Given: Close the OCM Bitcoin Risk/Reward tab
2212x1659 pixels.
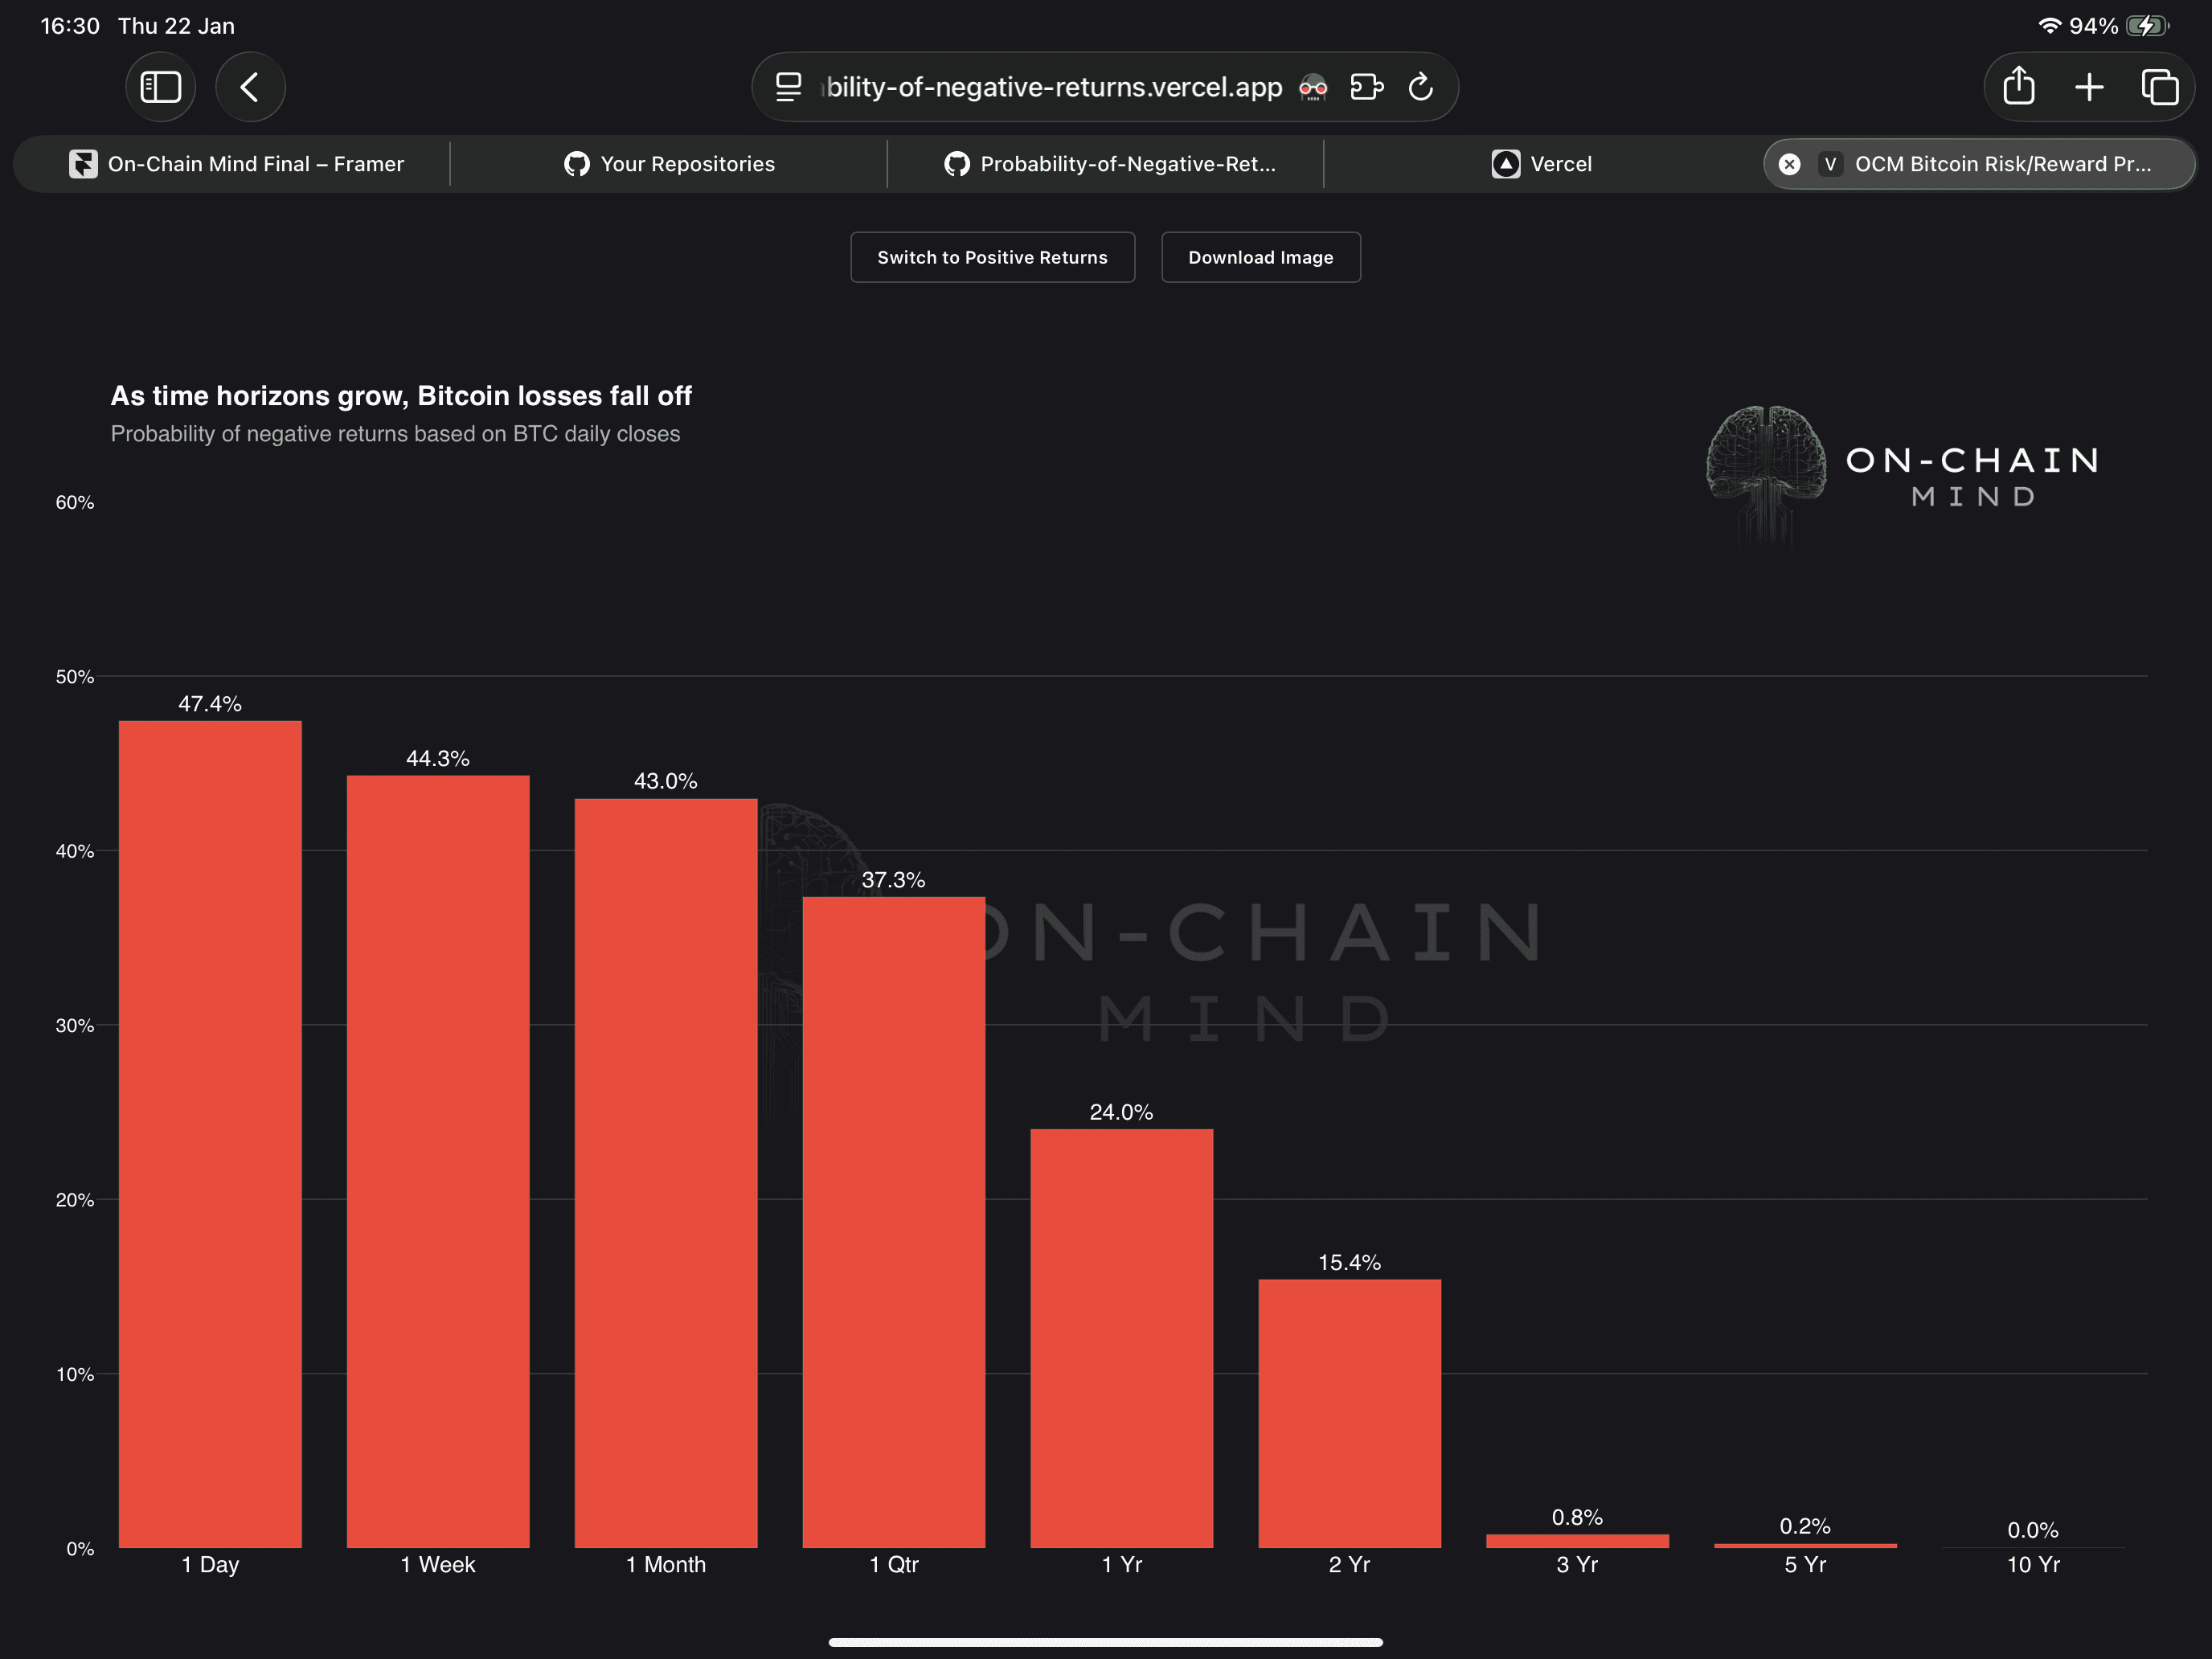Looking at the screenshot, I should 1789,164.
